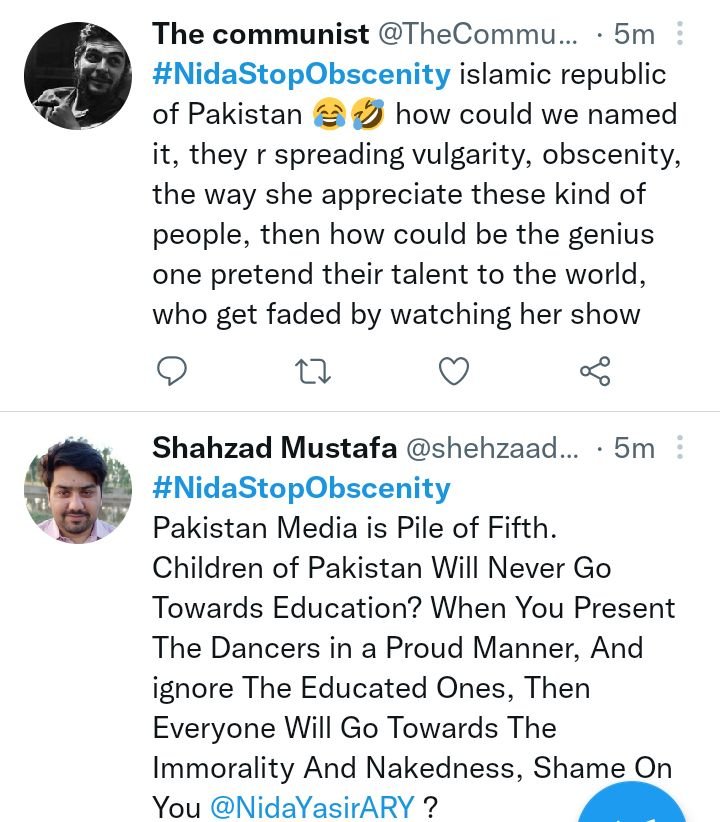Reply to The communist's tweet
This screenshot has width=720, height=822.
click(172, 372)
